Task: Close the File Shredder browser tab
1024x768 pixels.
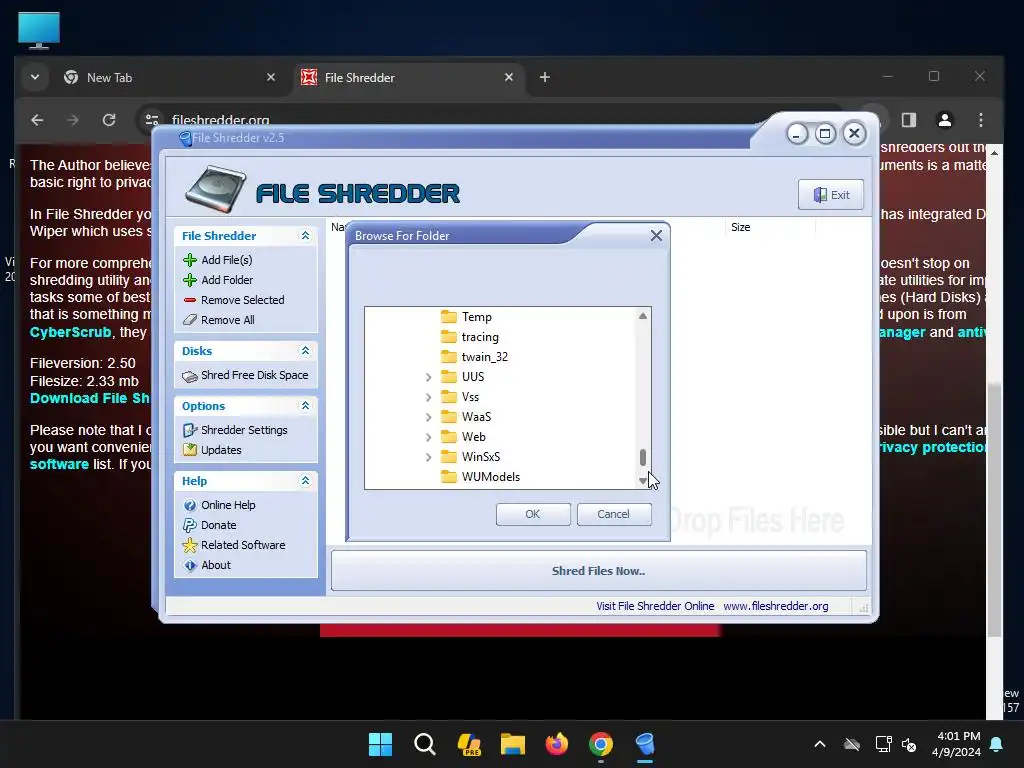Action: pyautogui.click(x=509, y=78)
